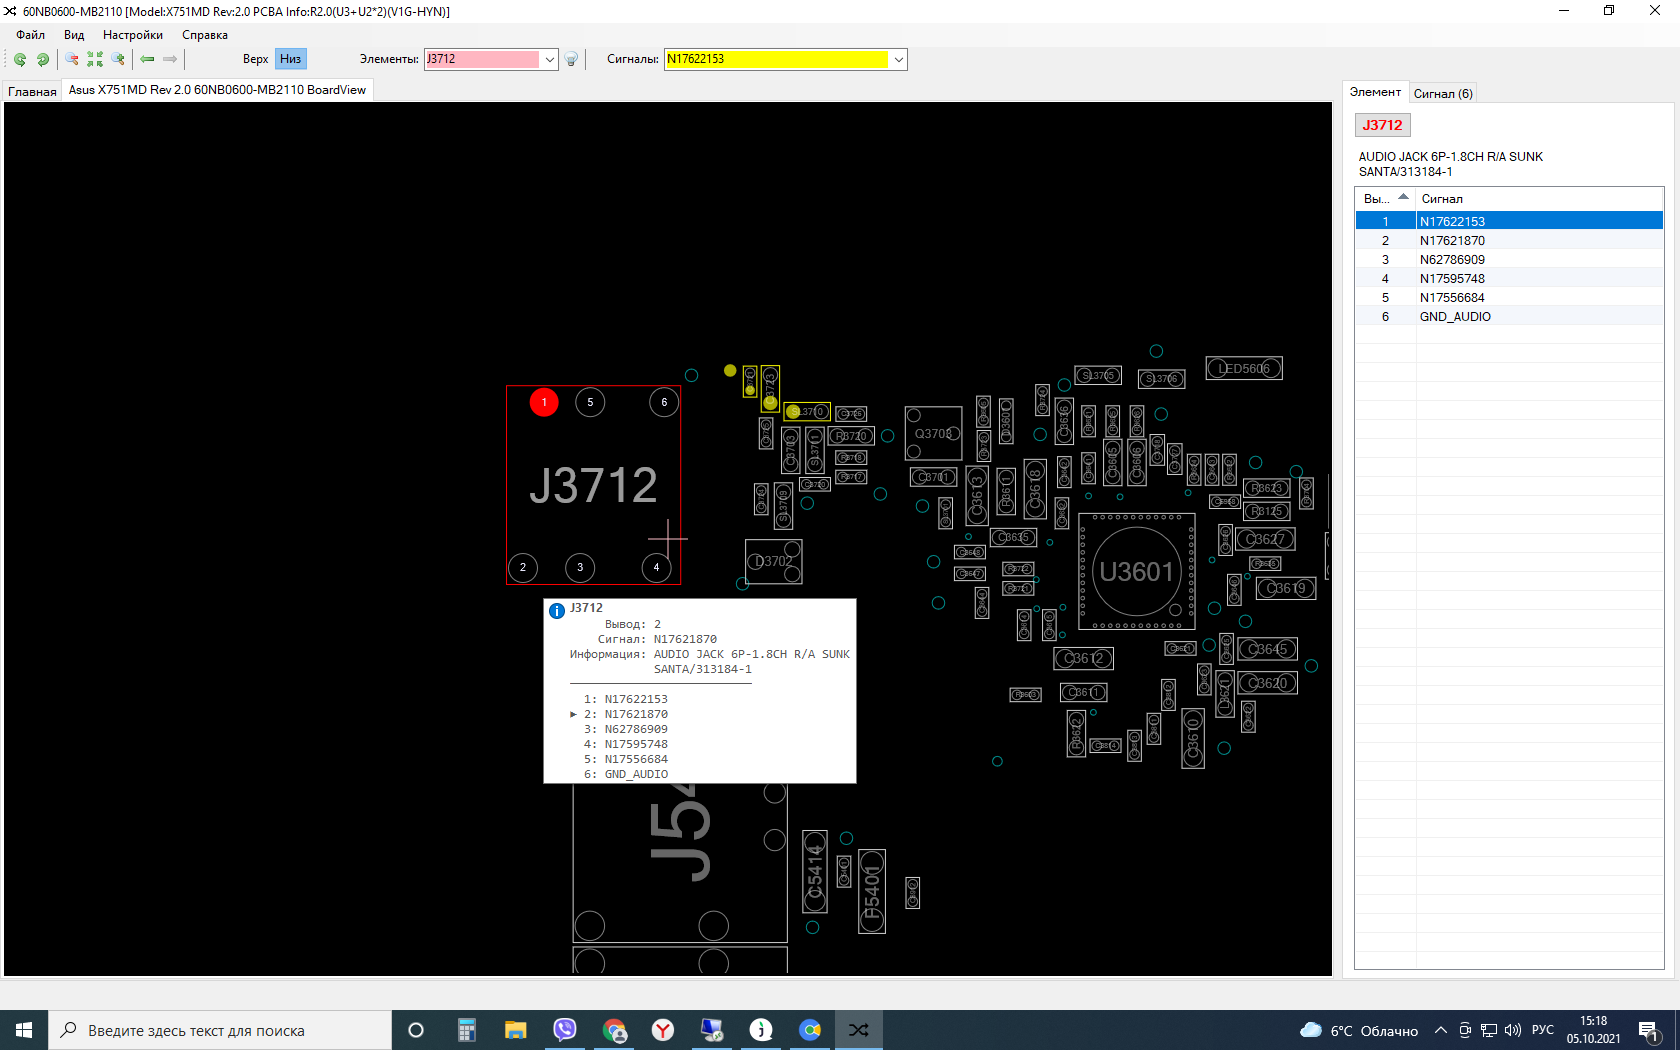The height and width of the screenshot is (1050, 1680).
Task: Select the Q3708 component on board
Action: (x=933, y=433)
